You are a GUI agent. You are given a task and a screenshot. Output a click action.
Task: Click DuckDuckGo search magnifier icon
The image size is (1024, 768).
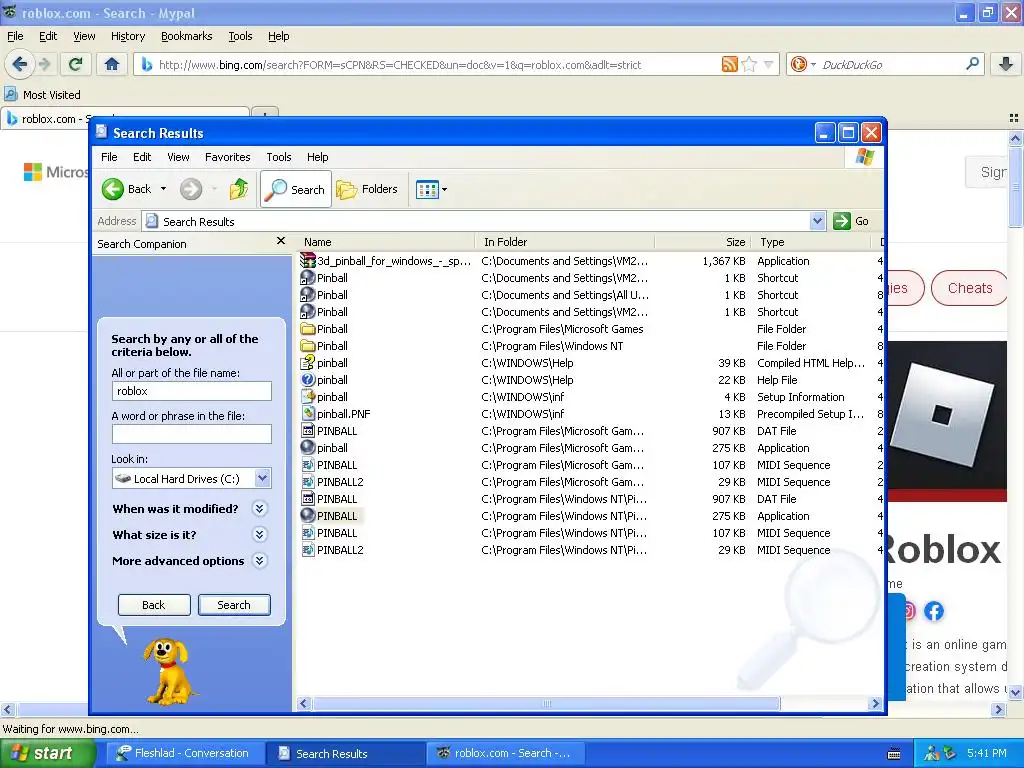coord(972,64)
